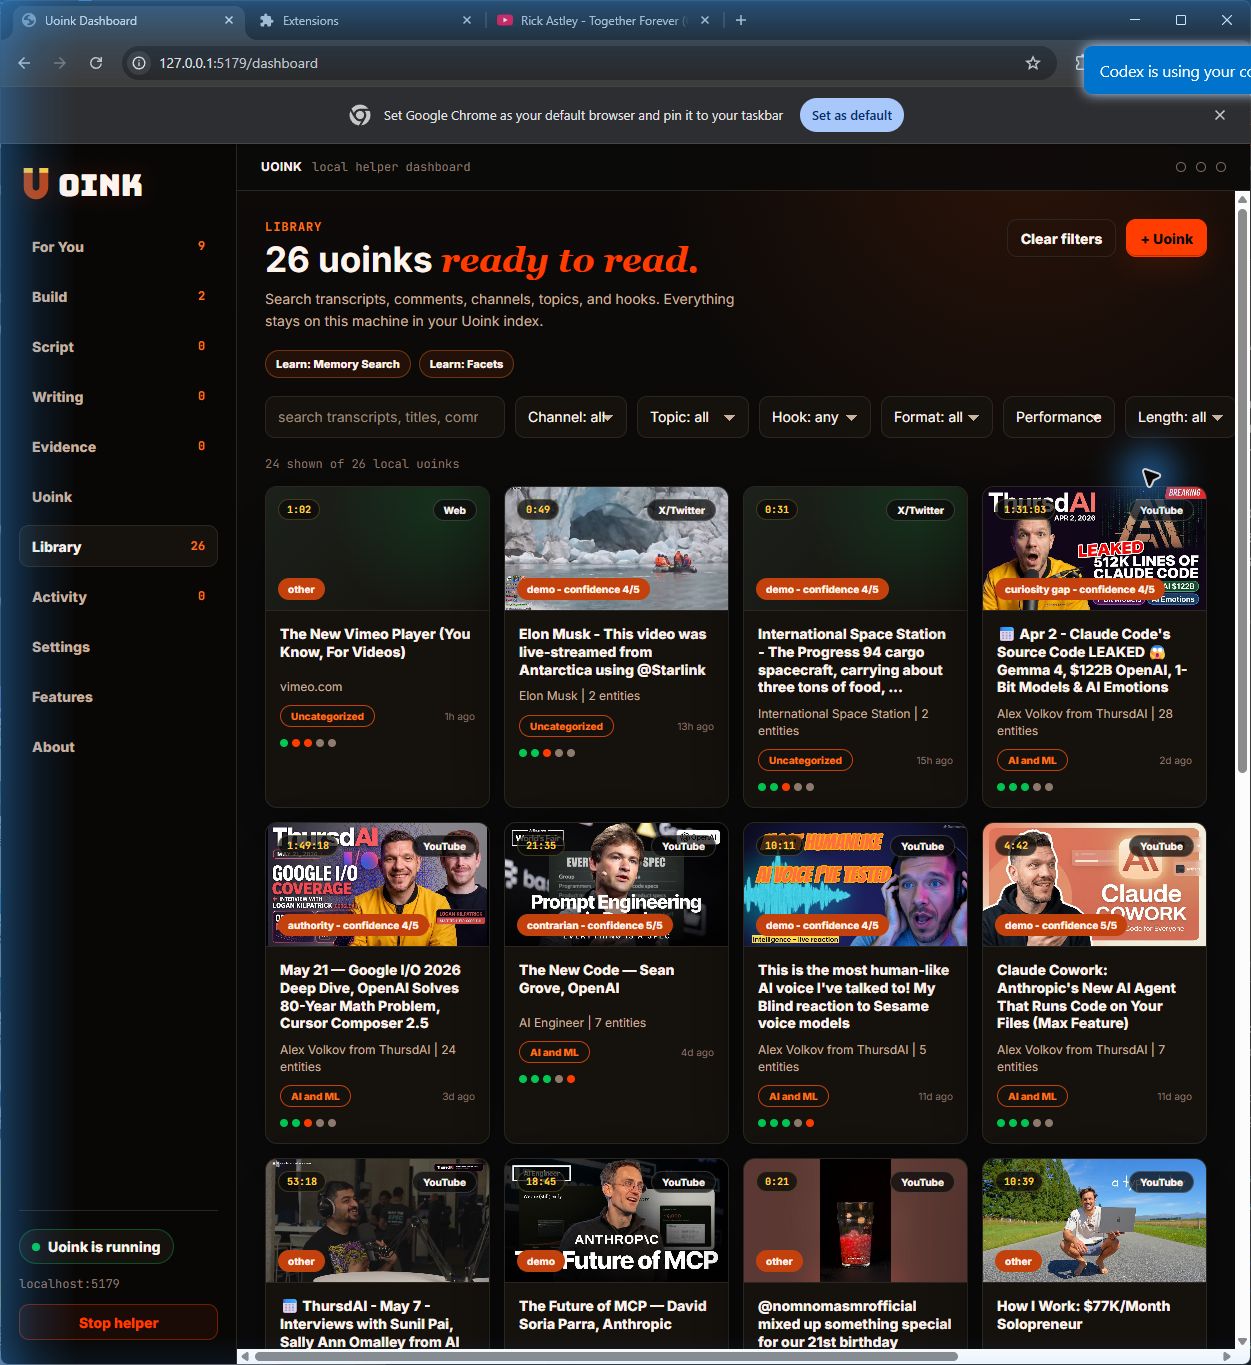This screenshot has width=1251, height=1365.
Task: Open Future of MCP thumbnail
Action: [x=616, y=1220]
